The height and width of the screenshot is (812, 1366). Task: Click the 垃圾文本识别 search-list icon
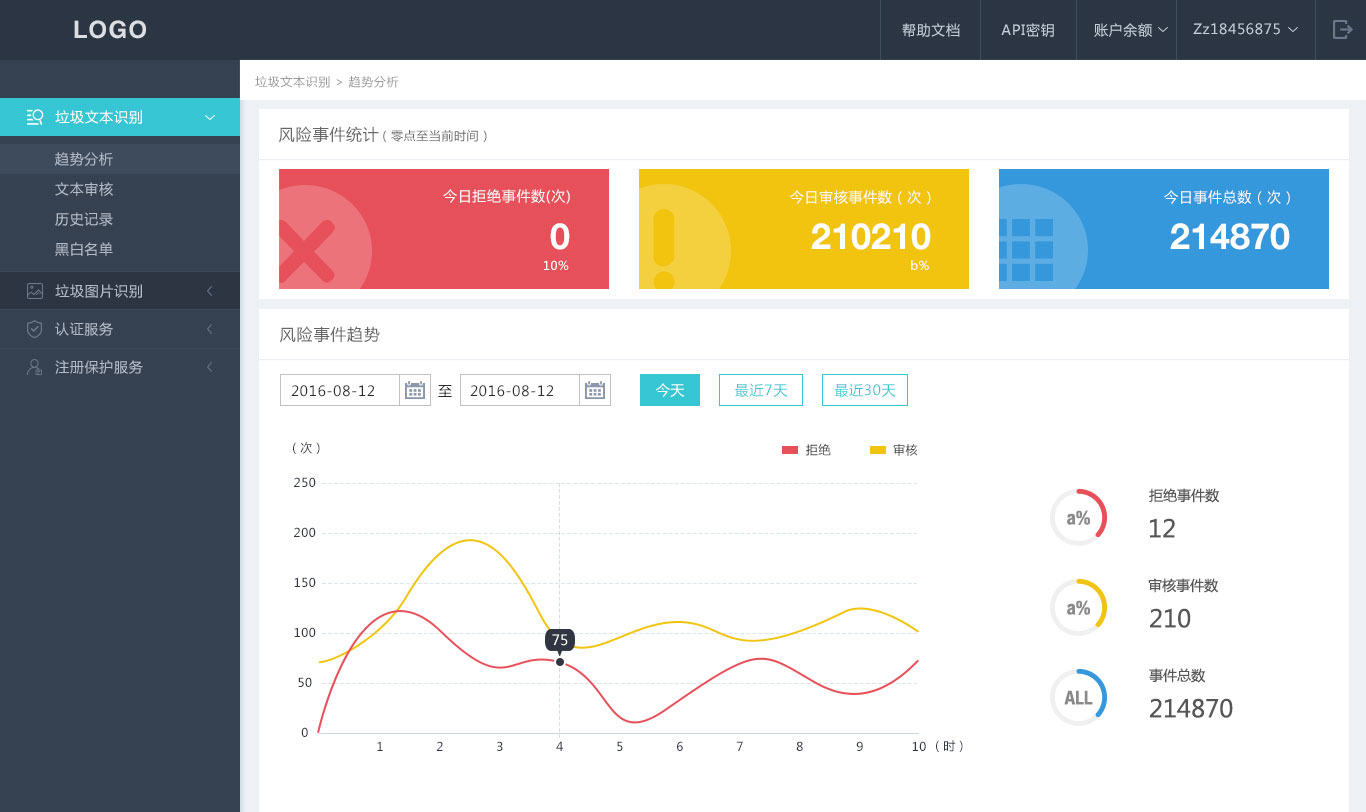click(35, 117)
